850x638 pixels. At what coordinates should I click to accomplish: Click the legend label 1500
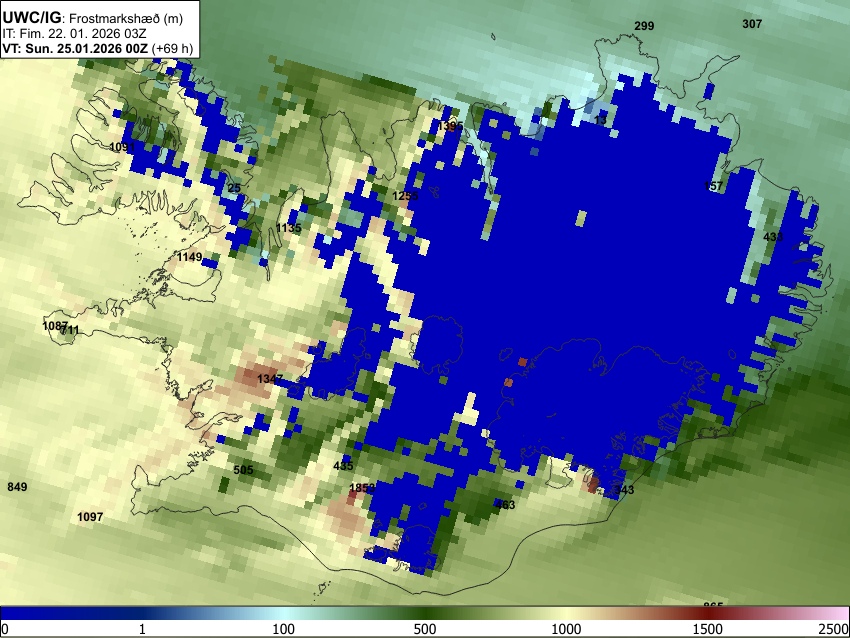[708, 629]
